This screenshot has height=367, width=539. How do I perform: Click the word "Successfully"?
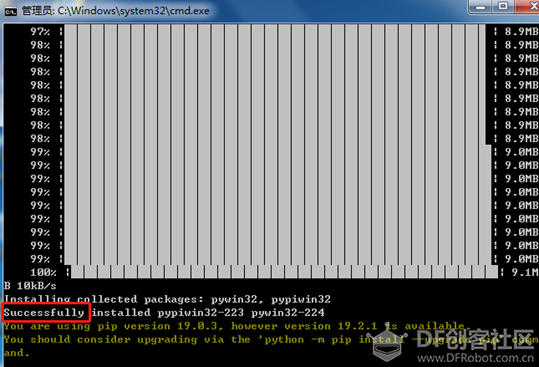44,312
